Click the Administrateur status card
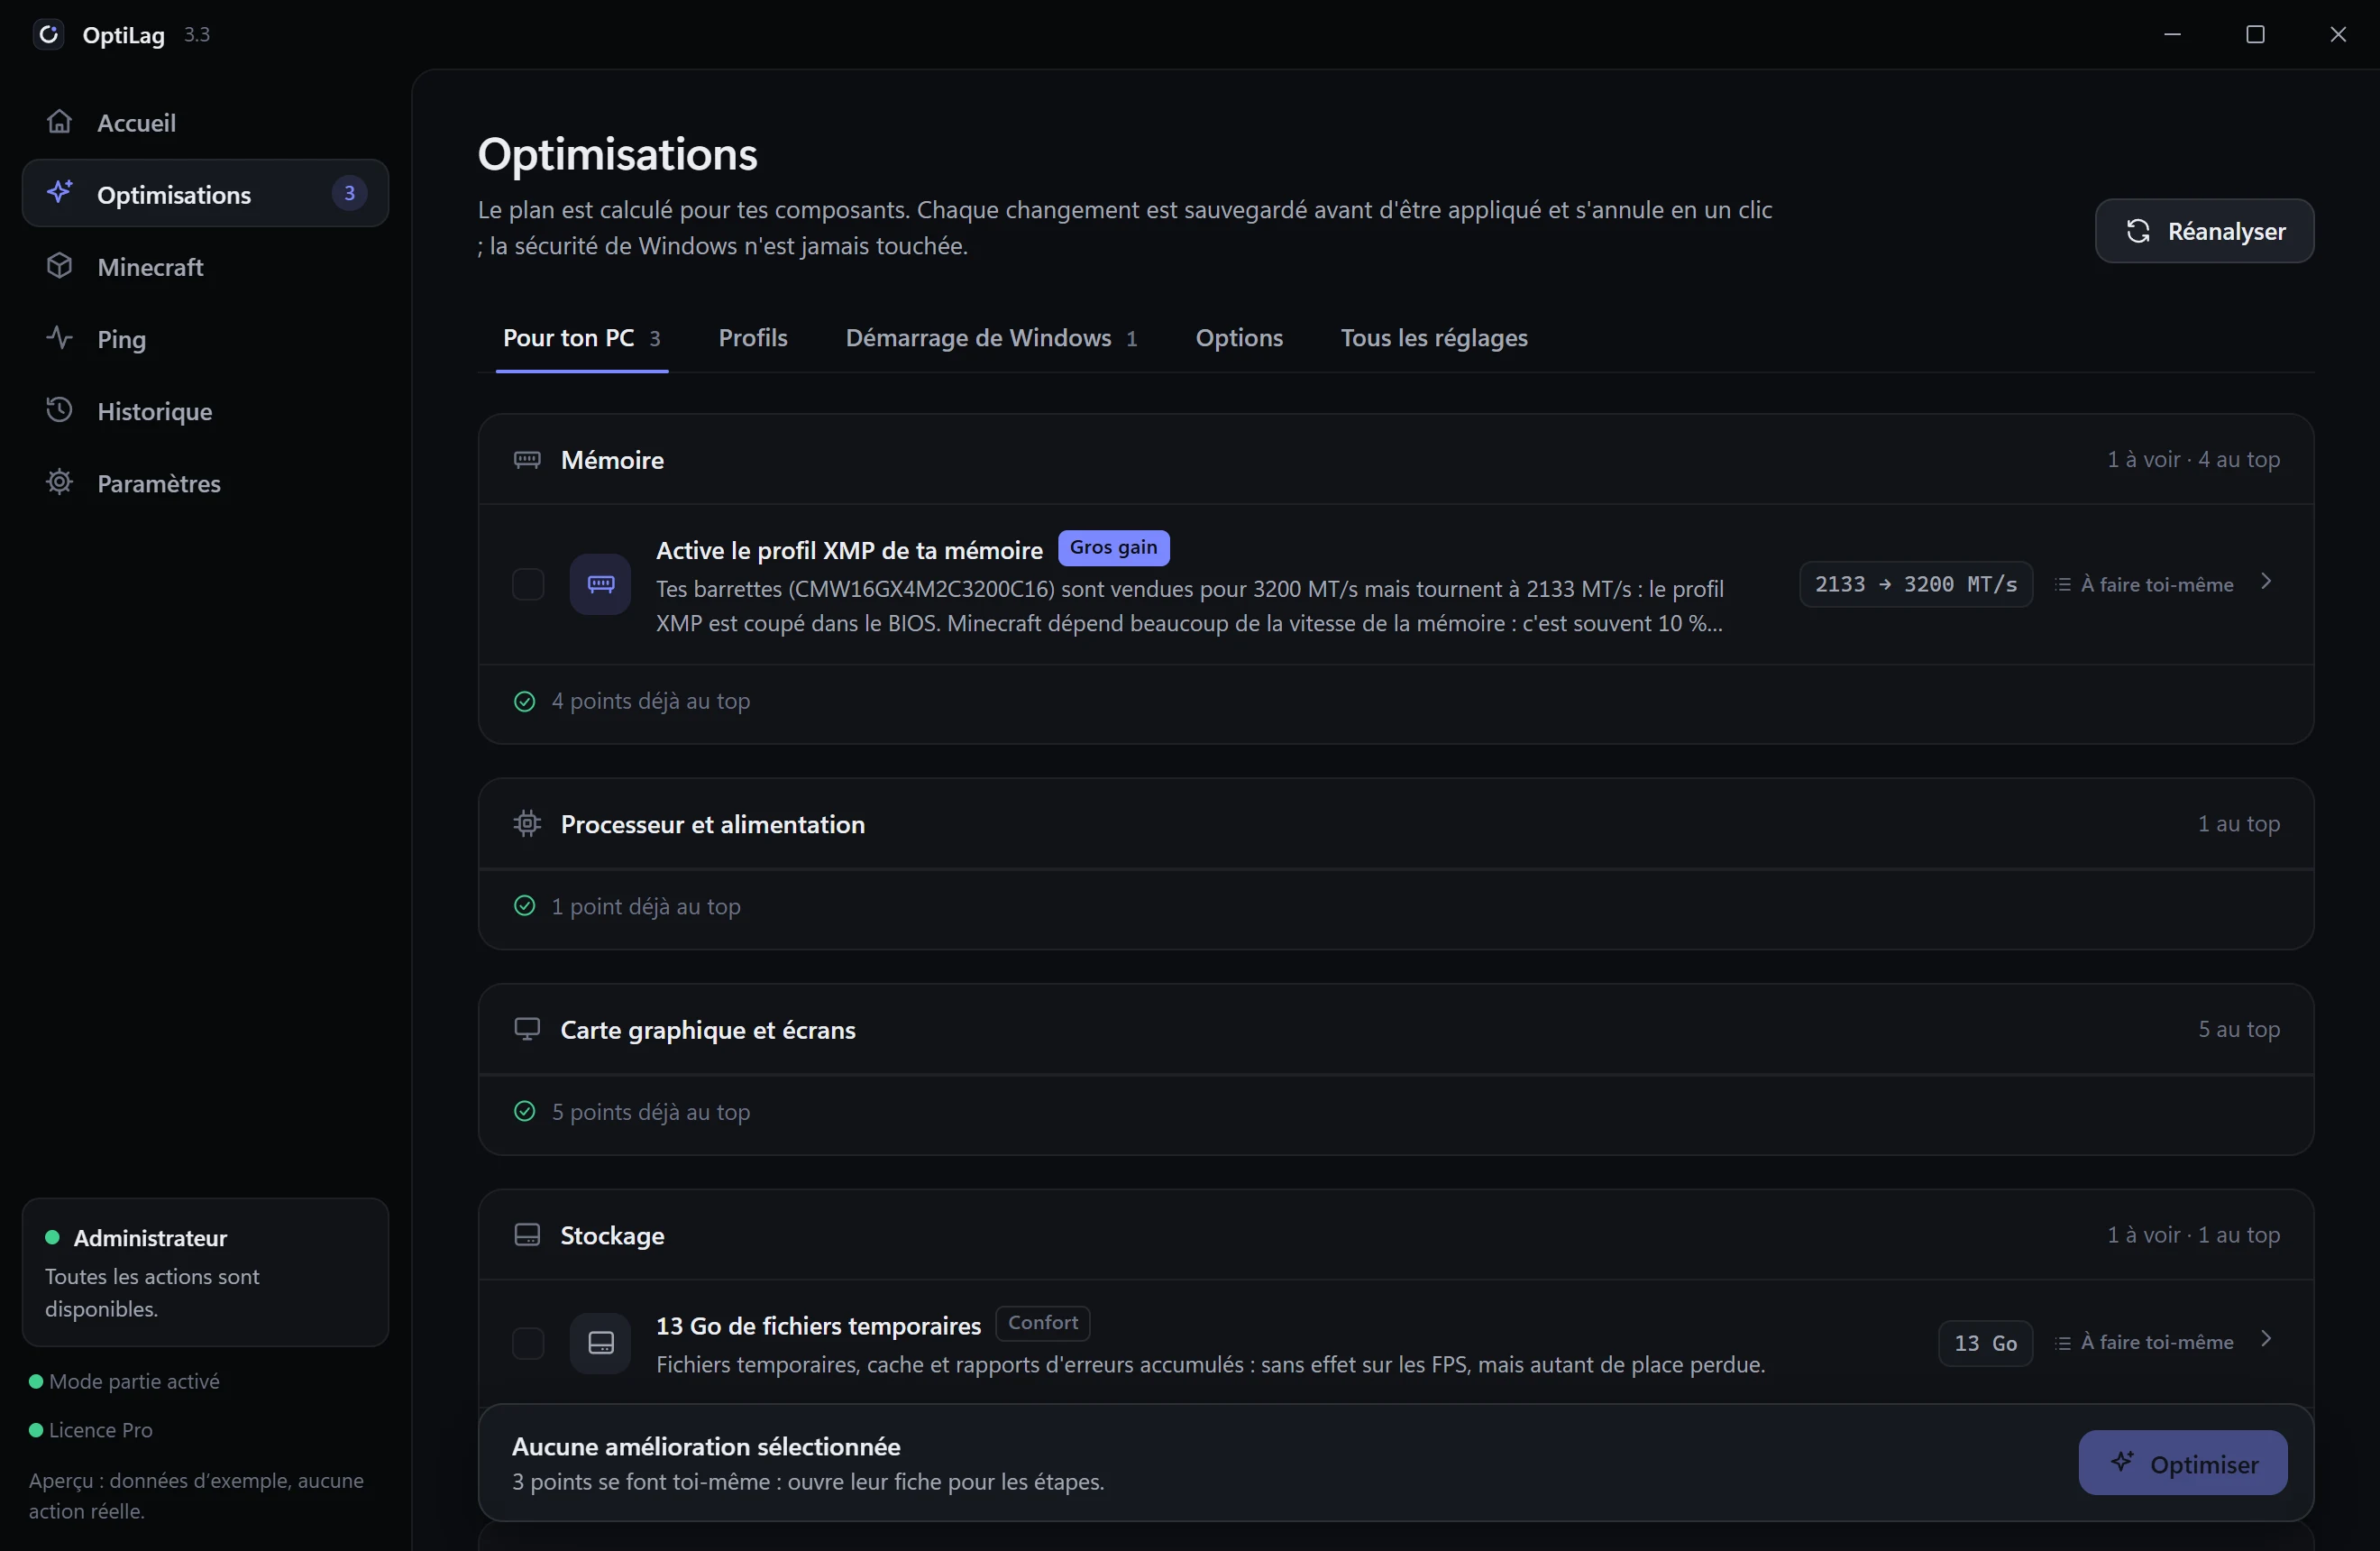The height and width of the screenshot is (1551, 2380). pyautogui.click(x=205, y=1272)
